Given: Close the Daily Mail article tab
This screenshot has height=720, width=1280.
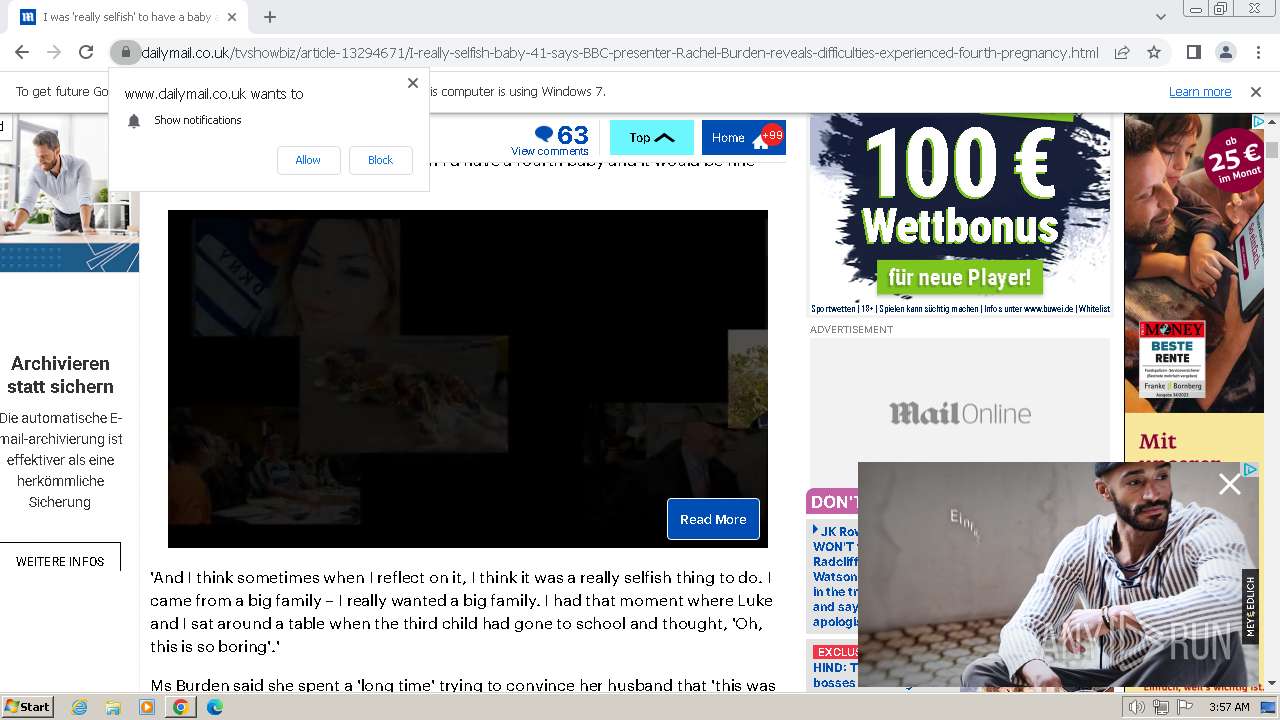Looking at the screenshot, I should tap(233, 17).
